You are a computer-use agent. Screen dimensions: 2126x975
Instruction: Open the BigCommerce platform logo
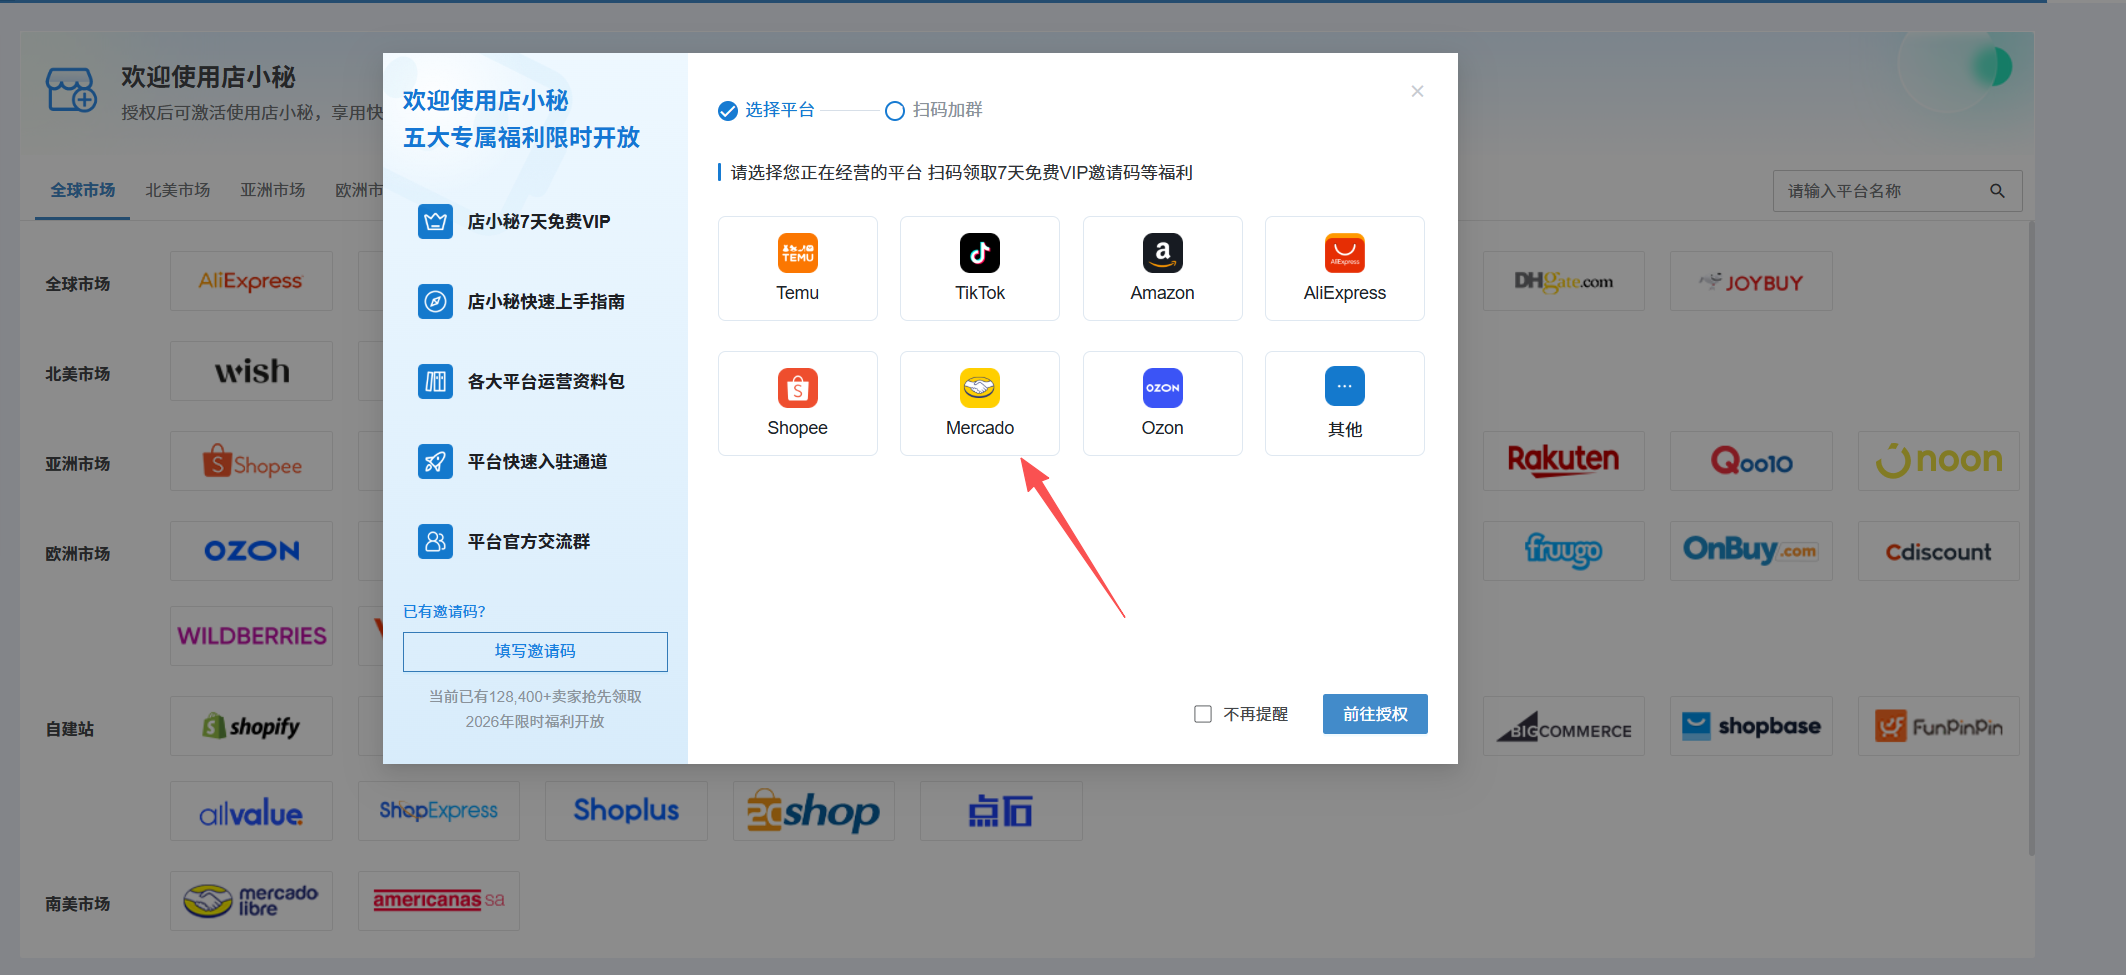click(x=1563, y=726)
